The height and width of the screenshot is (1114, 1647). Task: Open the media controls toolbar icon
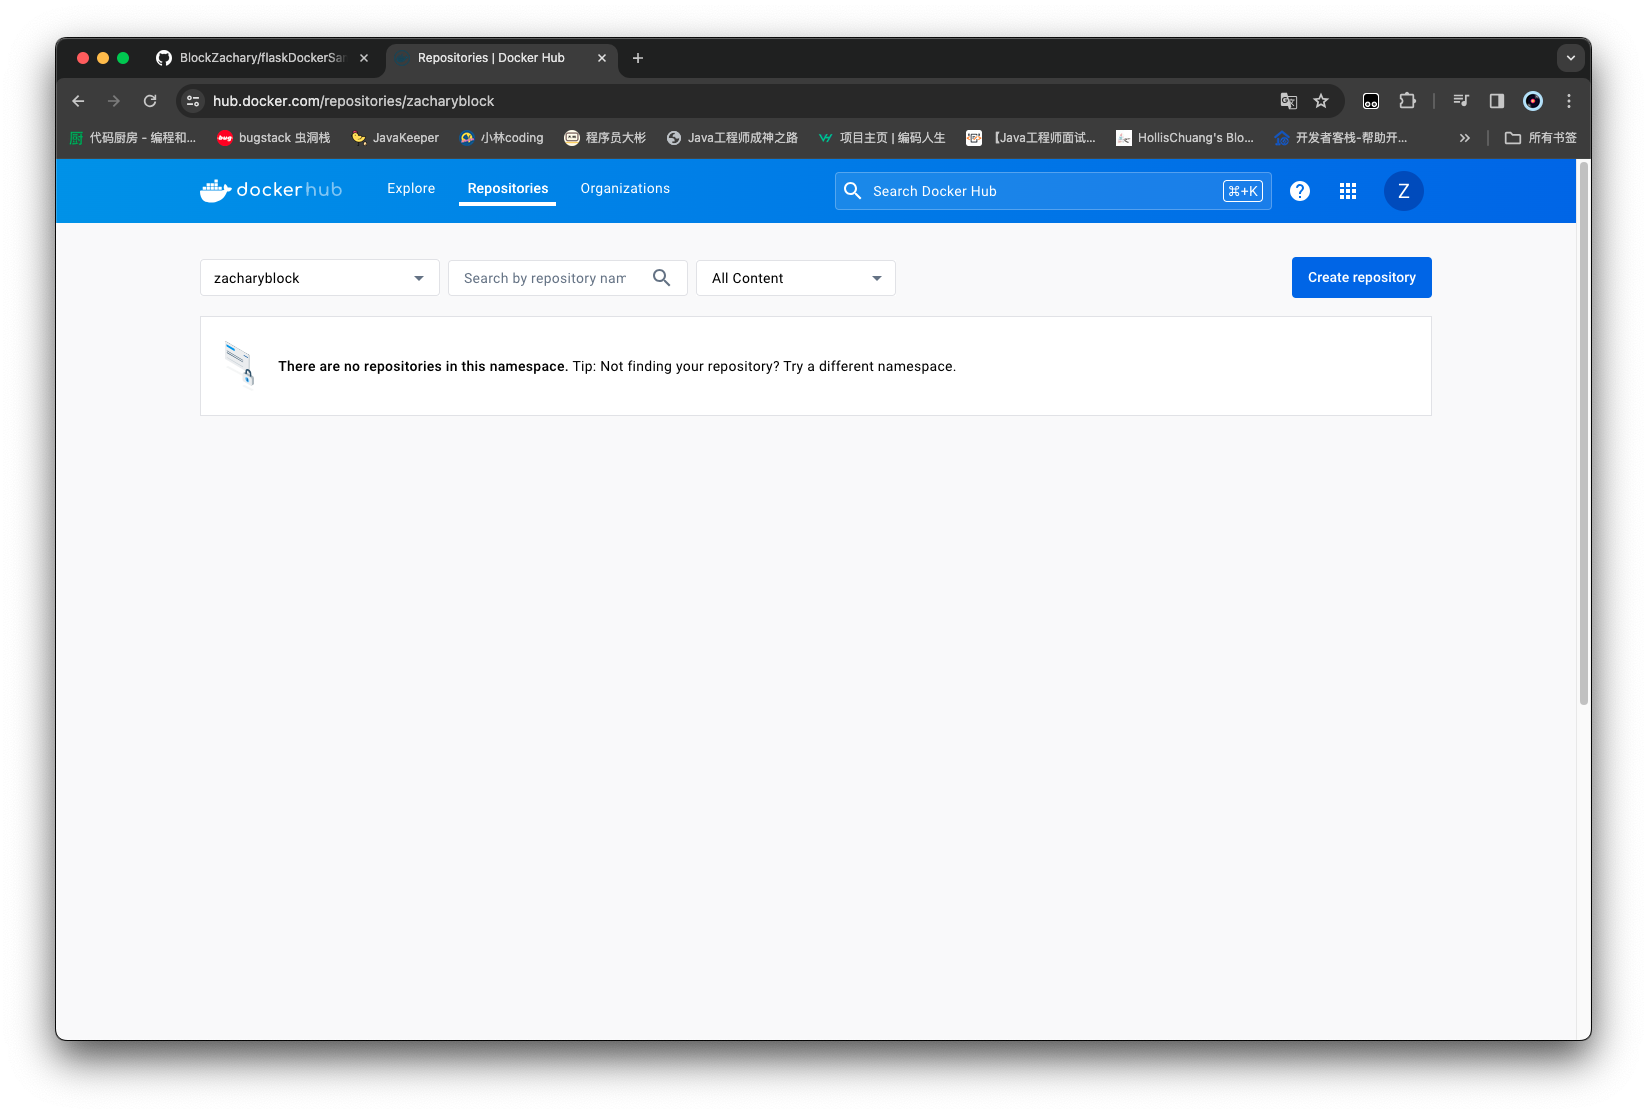point(1461,101)
